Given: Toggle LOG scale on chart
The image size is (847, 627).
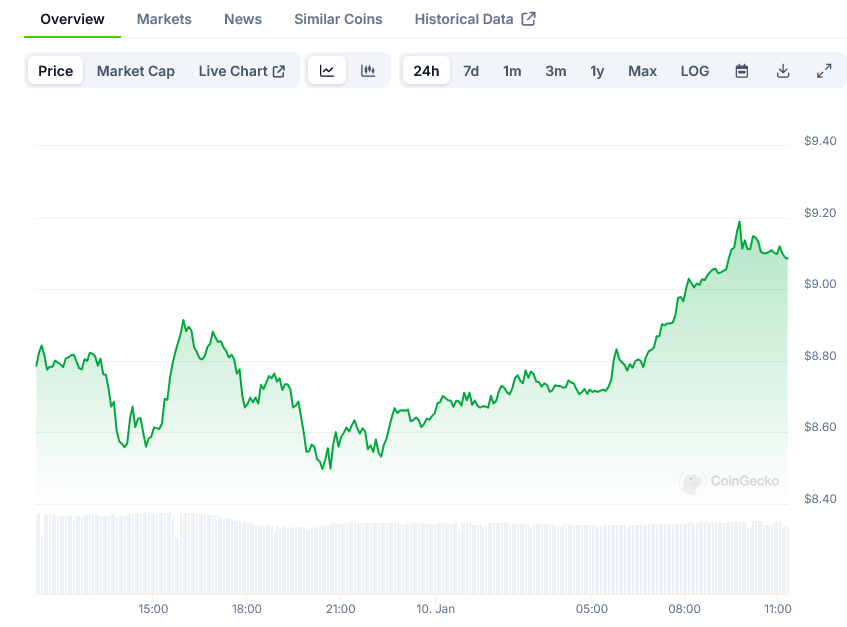Looking at the screenshot, I should click(695, 71).
